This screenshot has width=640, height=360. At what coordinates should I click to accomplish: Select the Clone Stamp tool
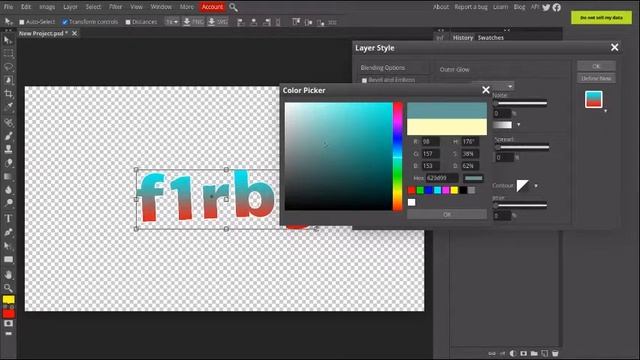[x=8, y=149]
